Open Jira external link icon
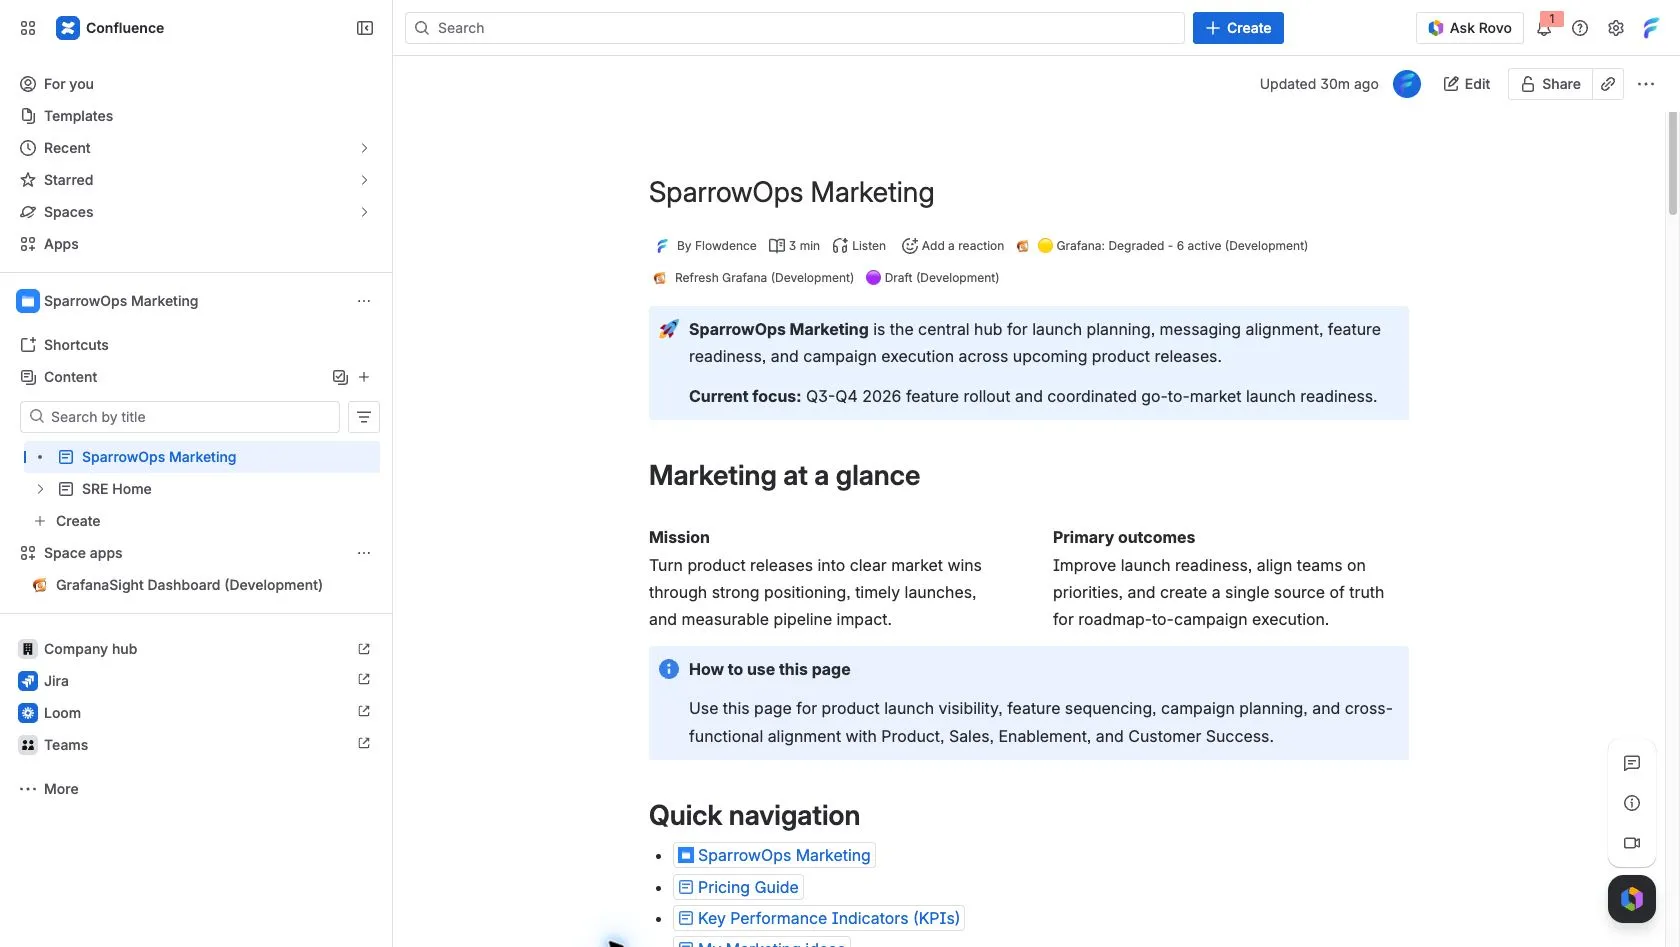1680x947 pixels. pyautogui.click(x=364, y=679)
